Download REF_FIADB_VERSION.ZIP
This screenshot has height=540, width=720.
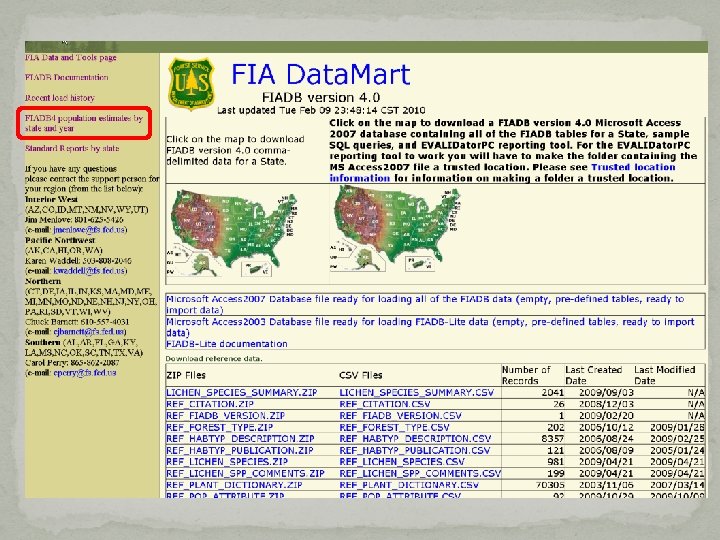pos(225,416)
